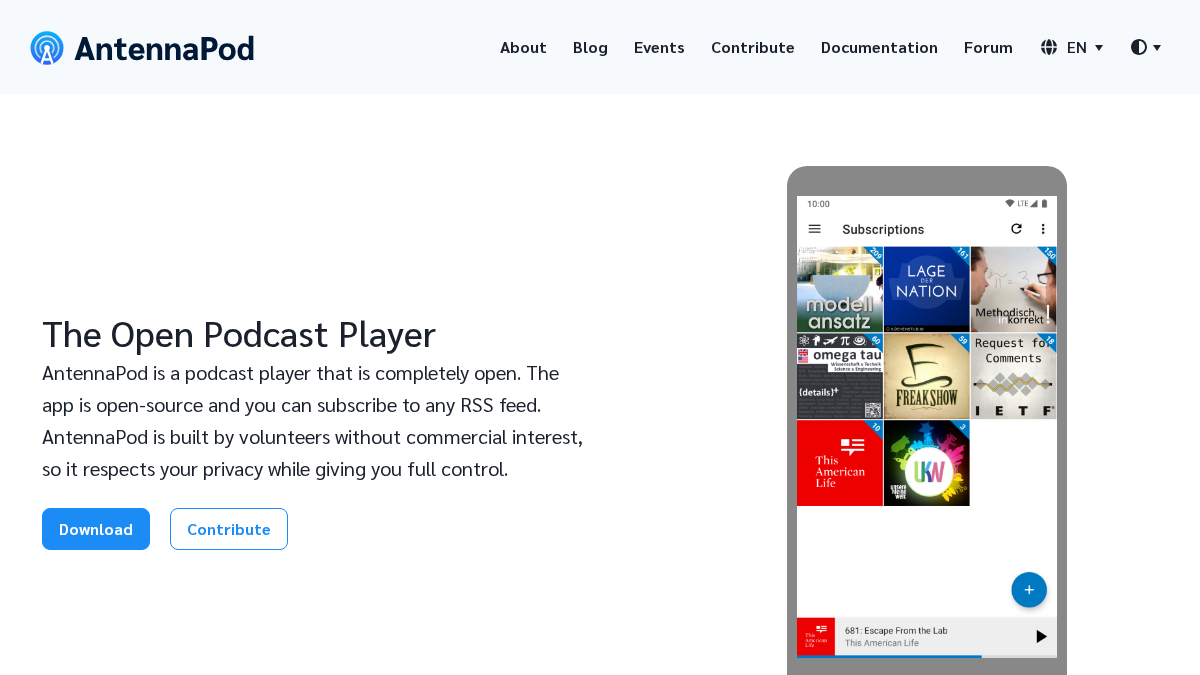Viewport: 1200px width, 675px height.
Task: Click the refresh icon in Subscriptions bar
Action: (1016, 229)
